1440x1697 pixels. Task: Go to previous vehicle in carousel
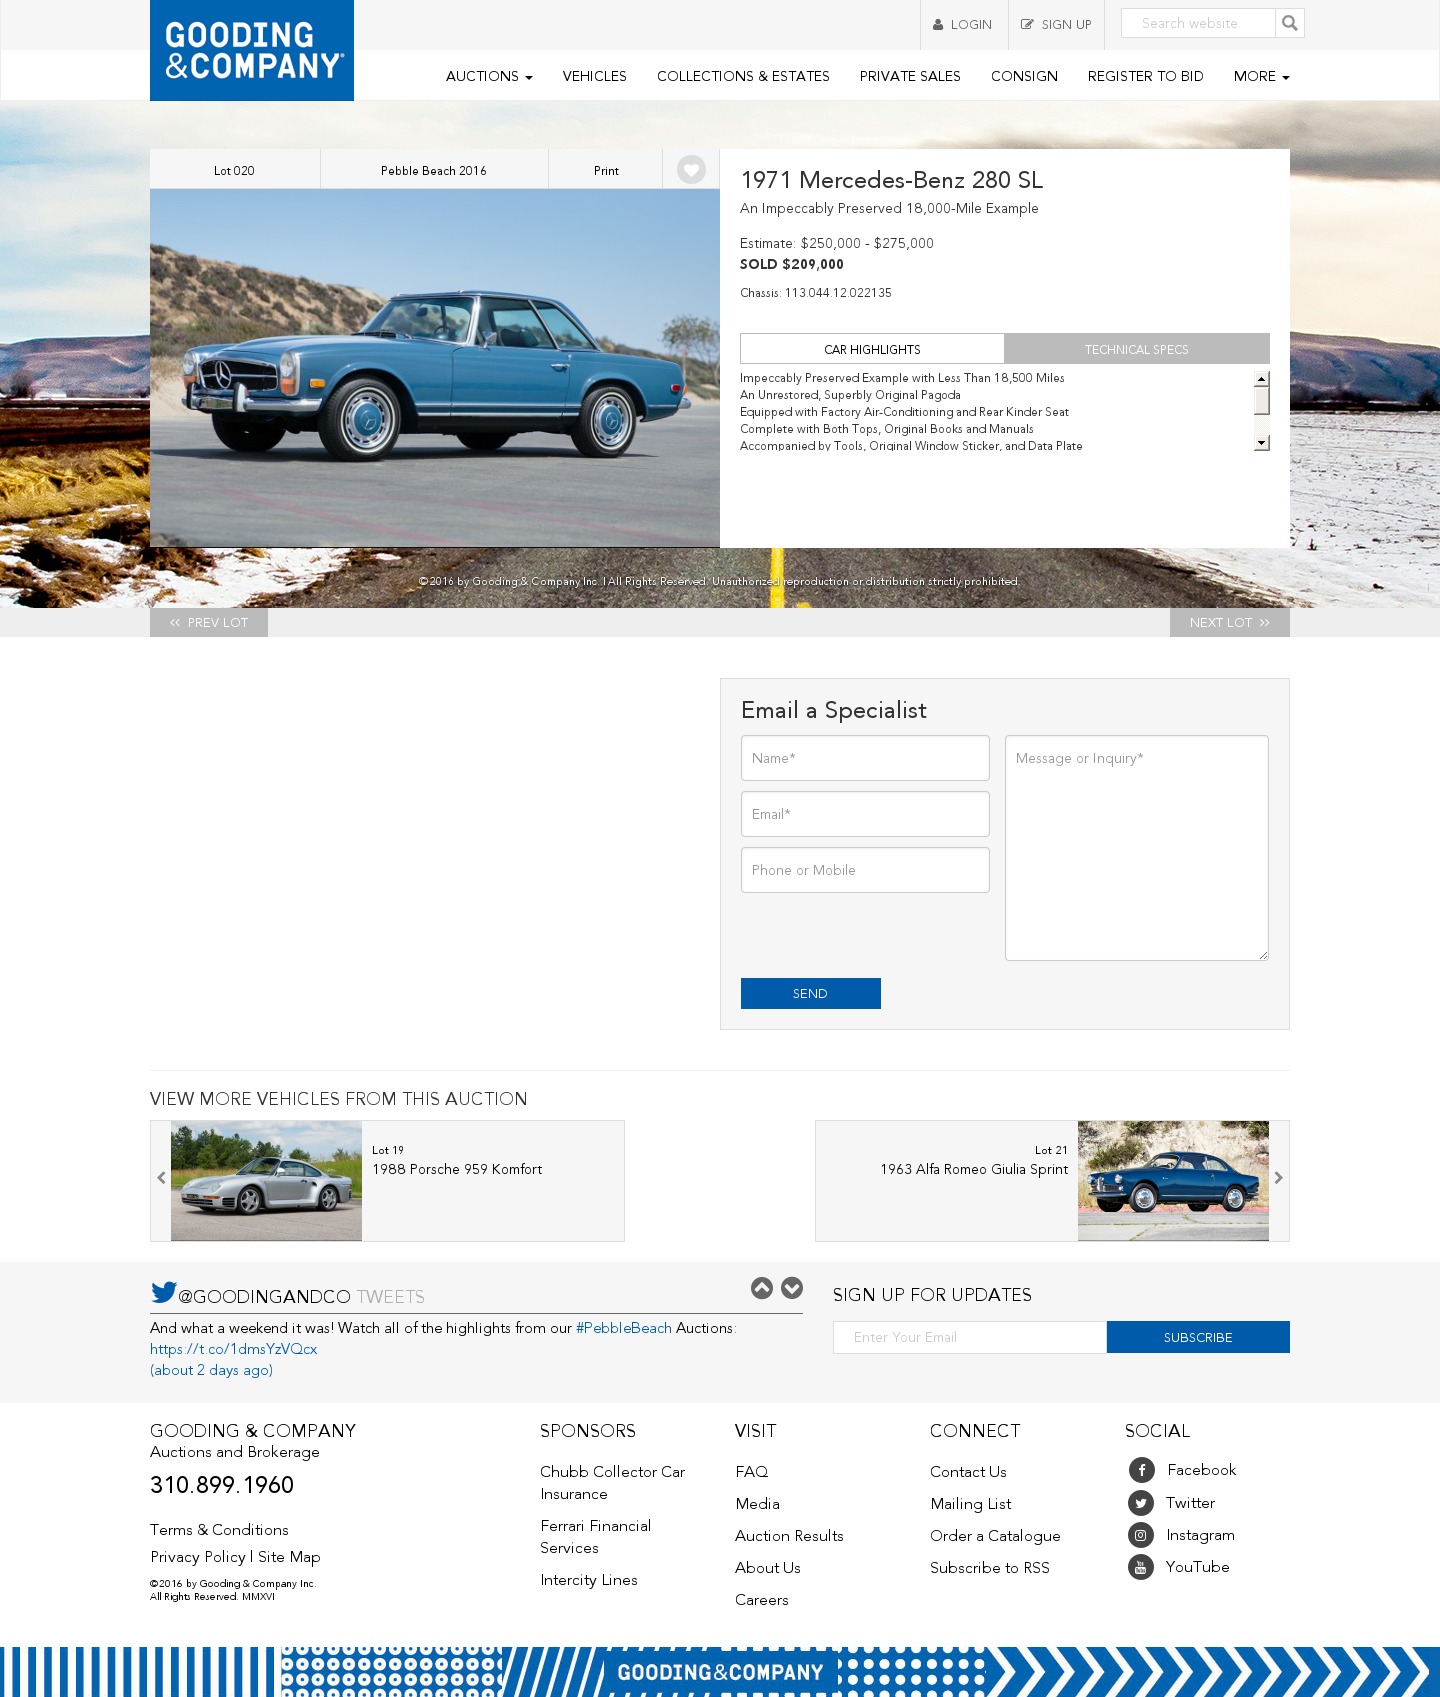[x=161, y=1178]
